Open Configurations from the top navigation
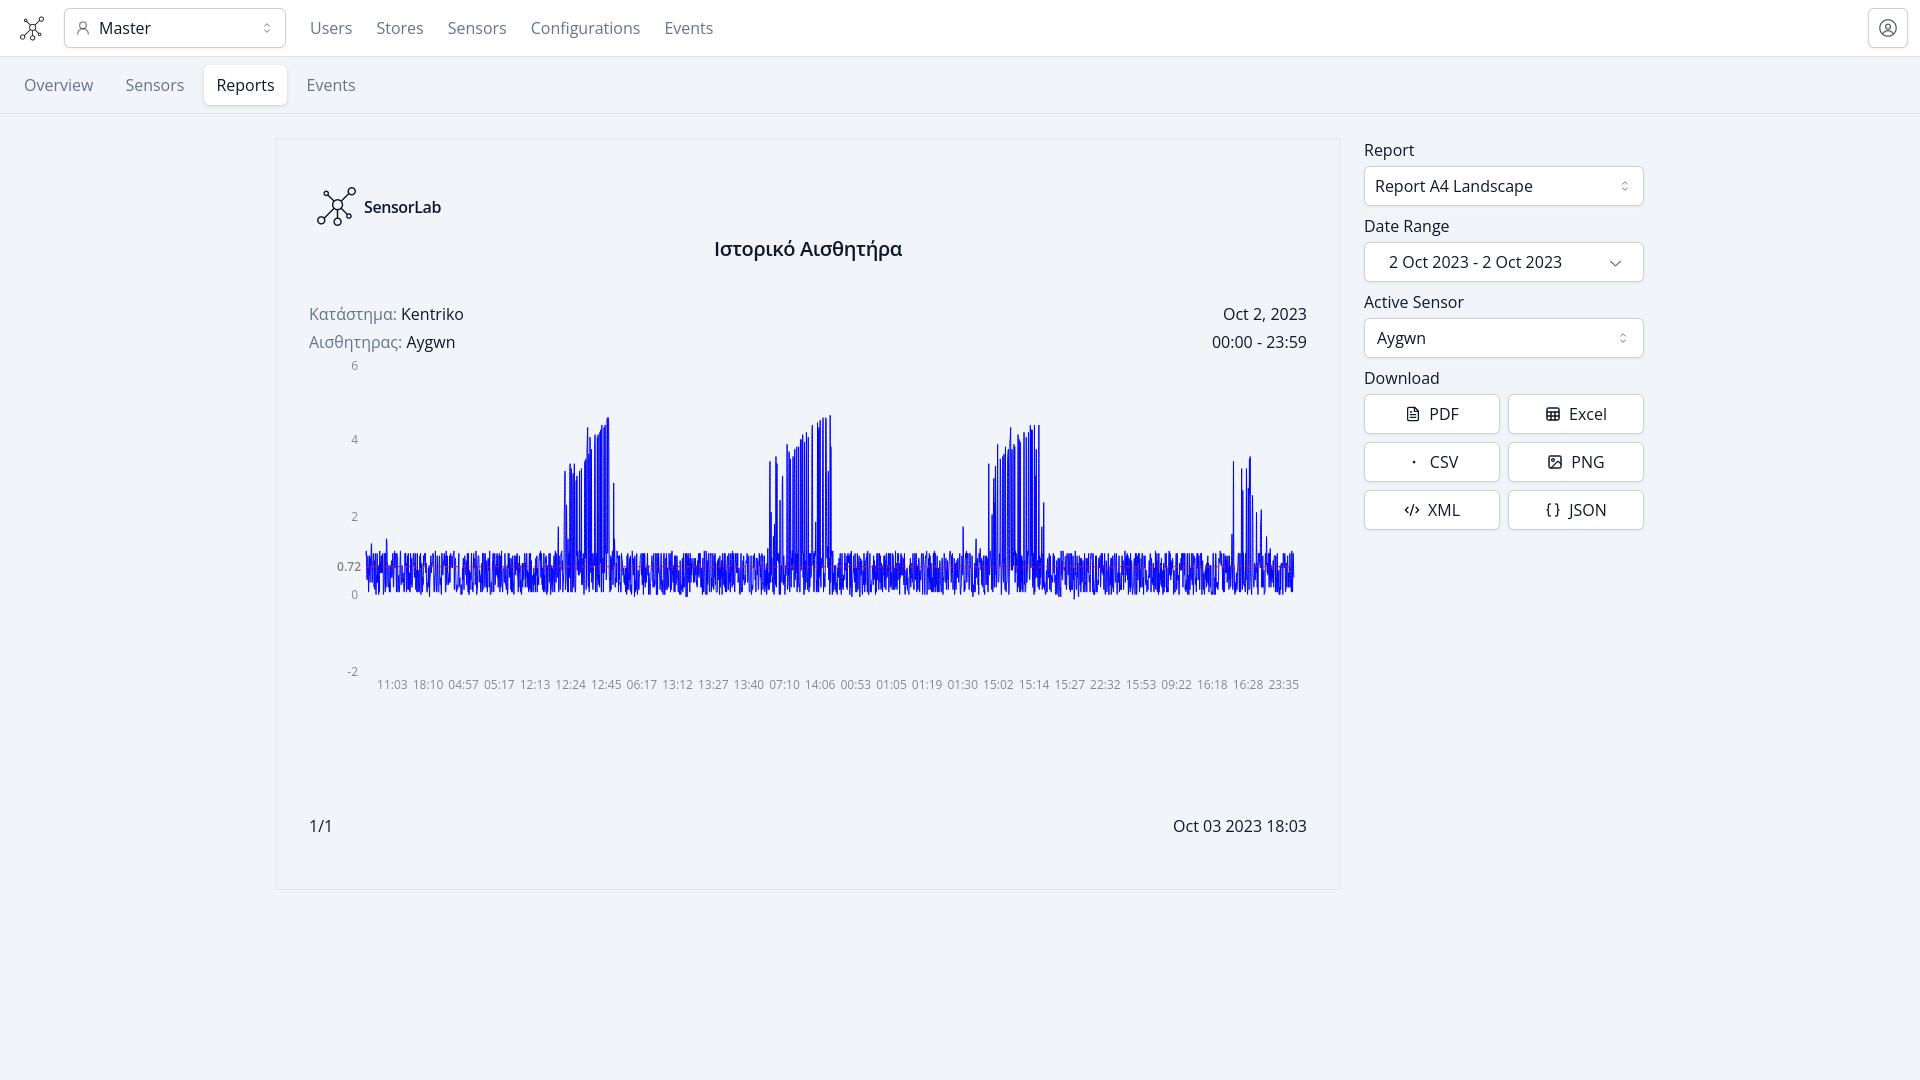The height and width of the screenshot is (1080, 1920). [x=585, y=28]
